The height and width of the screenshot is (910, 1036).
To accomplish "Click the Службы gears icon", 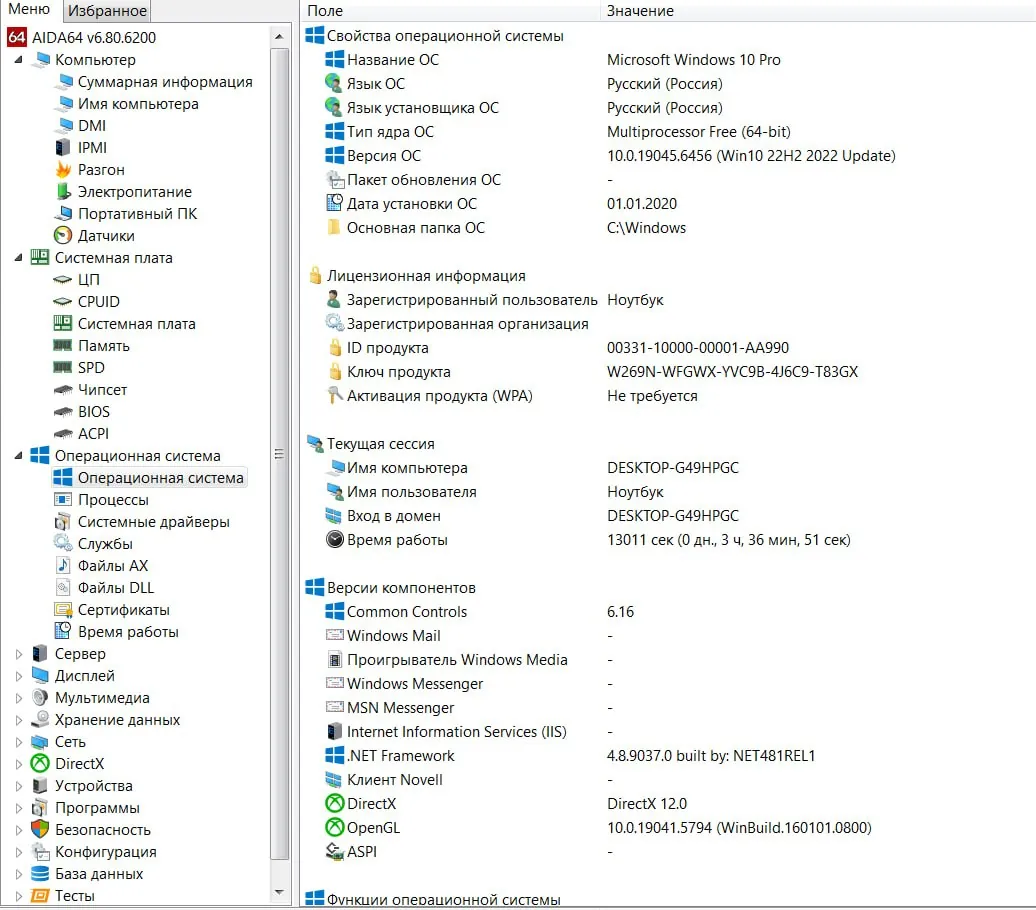I will [x=63, y=543].
